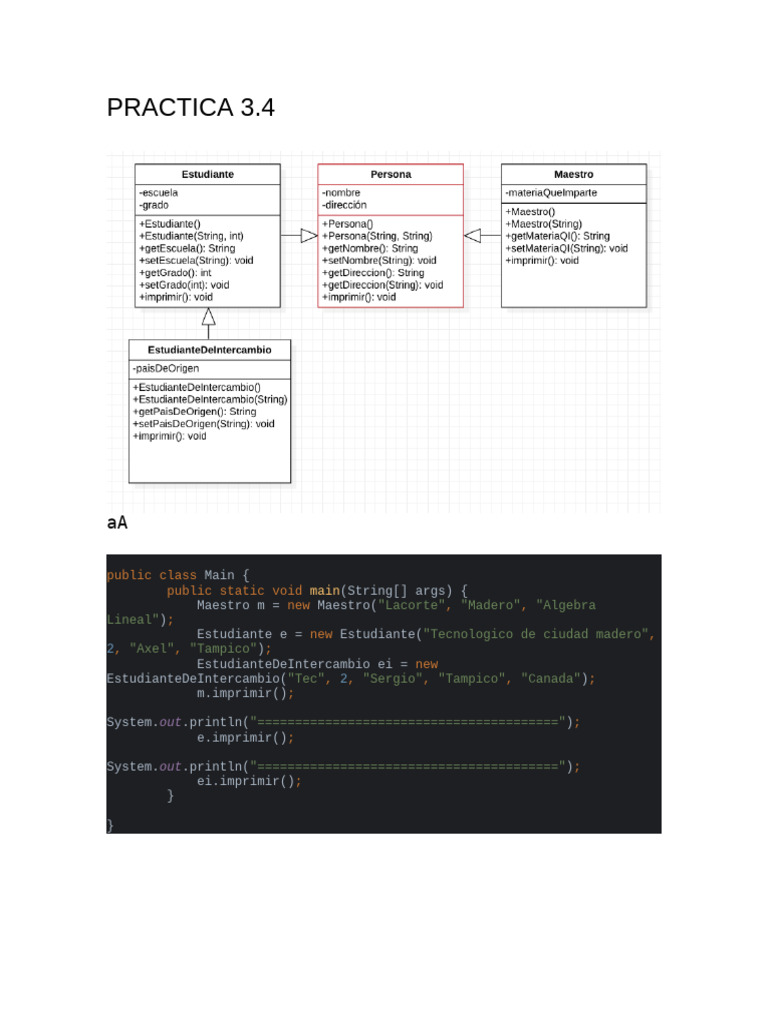768x1024 pixels.
Task: Click the -nombre attribute in Persona
Action: pos(341,193)
